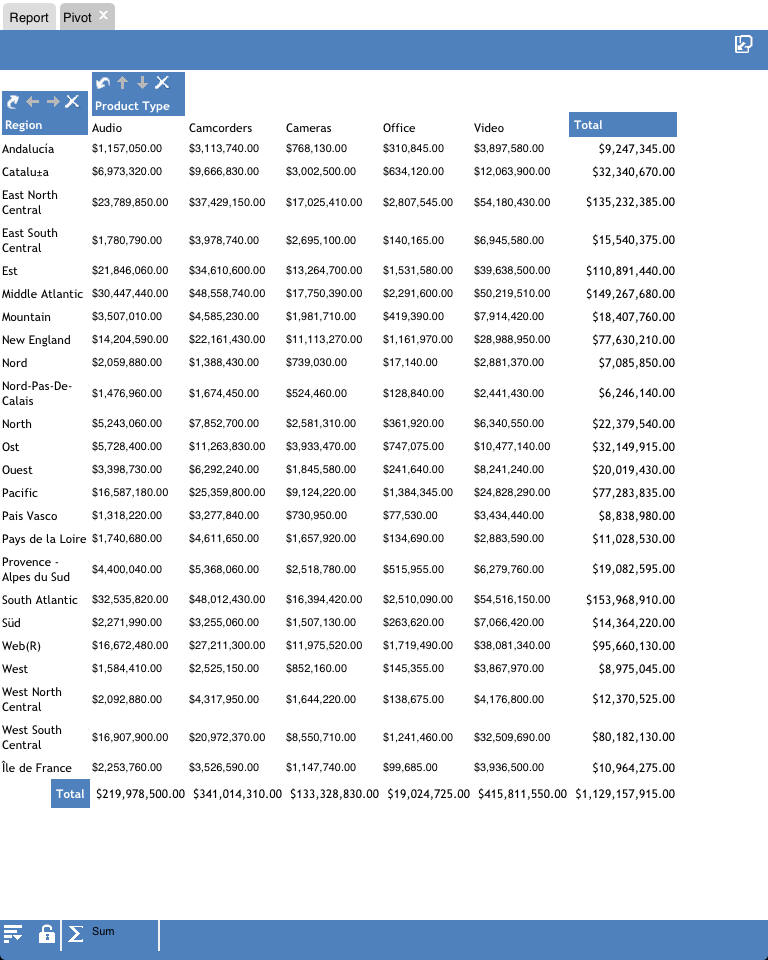
Task: Select the South Atlantic row label
Action: [x=40, y=600]
